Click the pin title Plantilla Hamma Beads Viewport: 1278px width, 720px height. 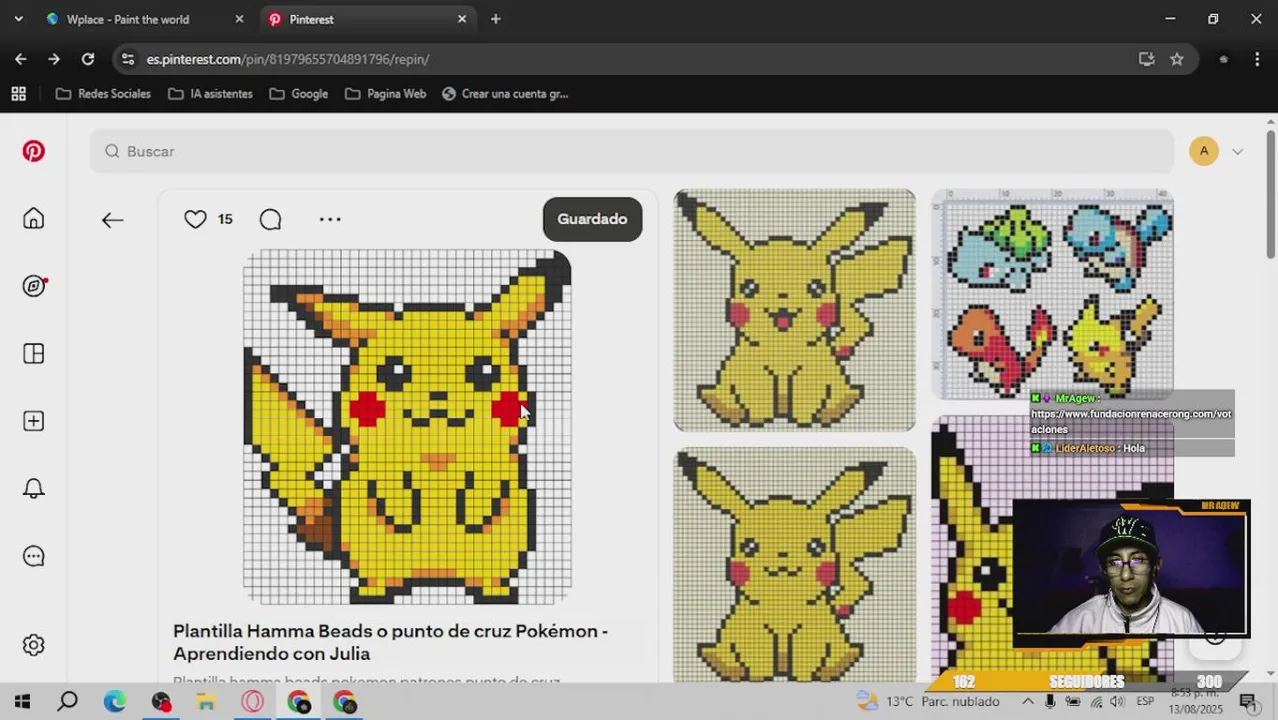pyautogui.click(x=390, y=642)
